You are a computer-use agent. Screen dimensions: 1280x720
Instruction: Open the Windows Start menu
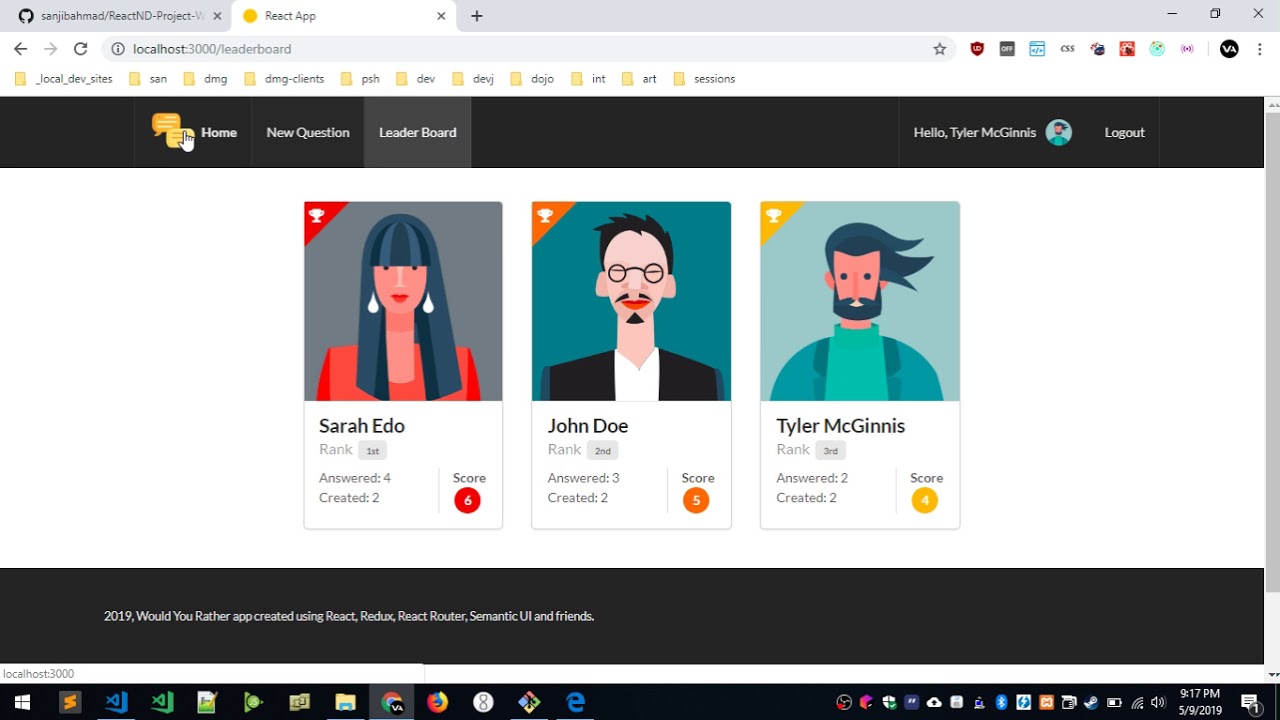[22, 702]
